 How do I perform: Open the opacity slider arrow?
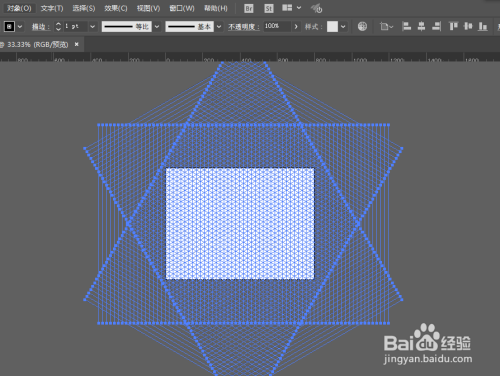click(296, 26)
